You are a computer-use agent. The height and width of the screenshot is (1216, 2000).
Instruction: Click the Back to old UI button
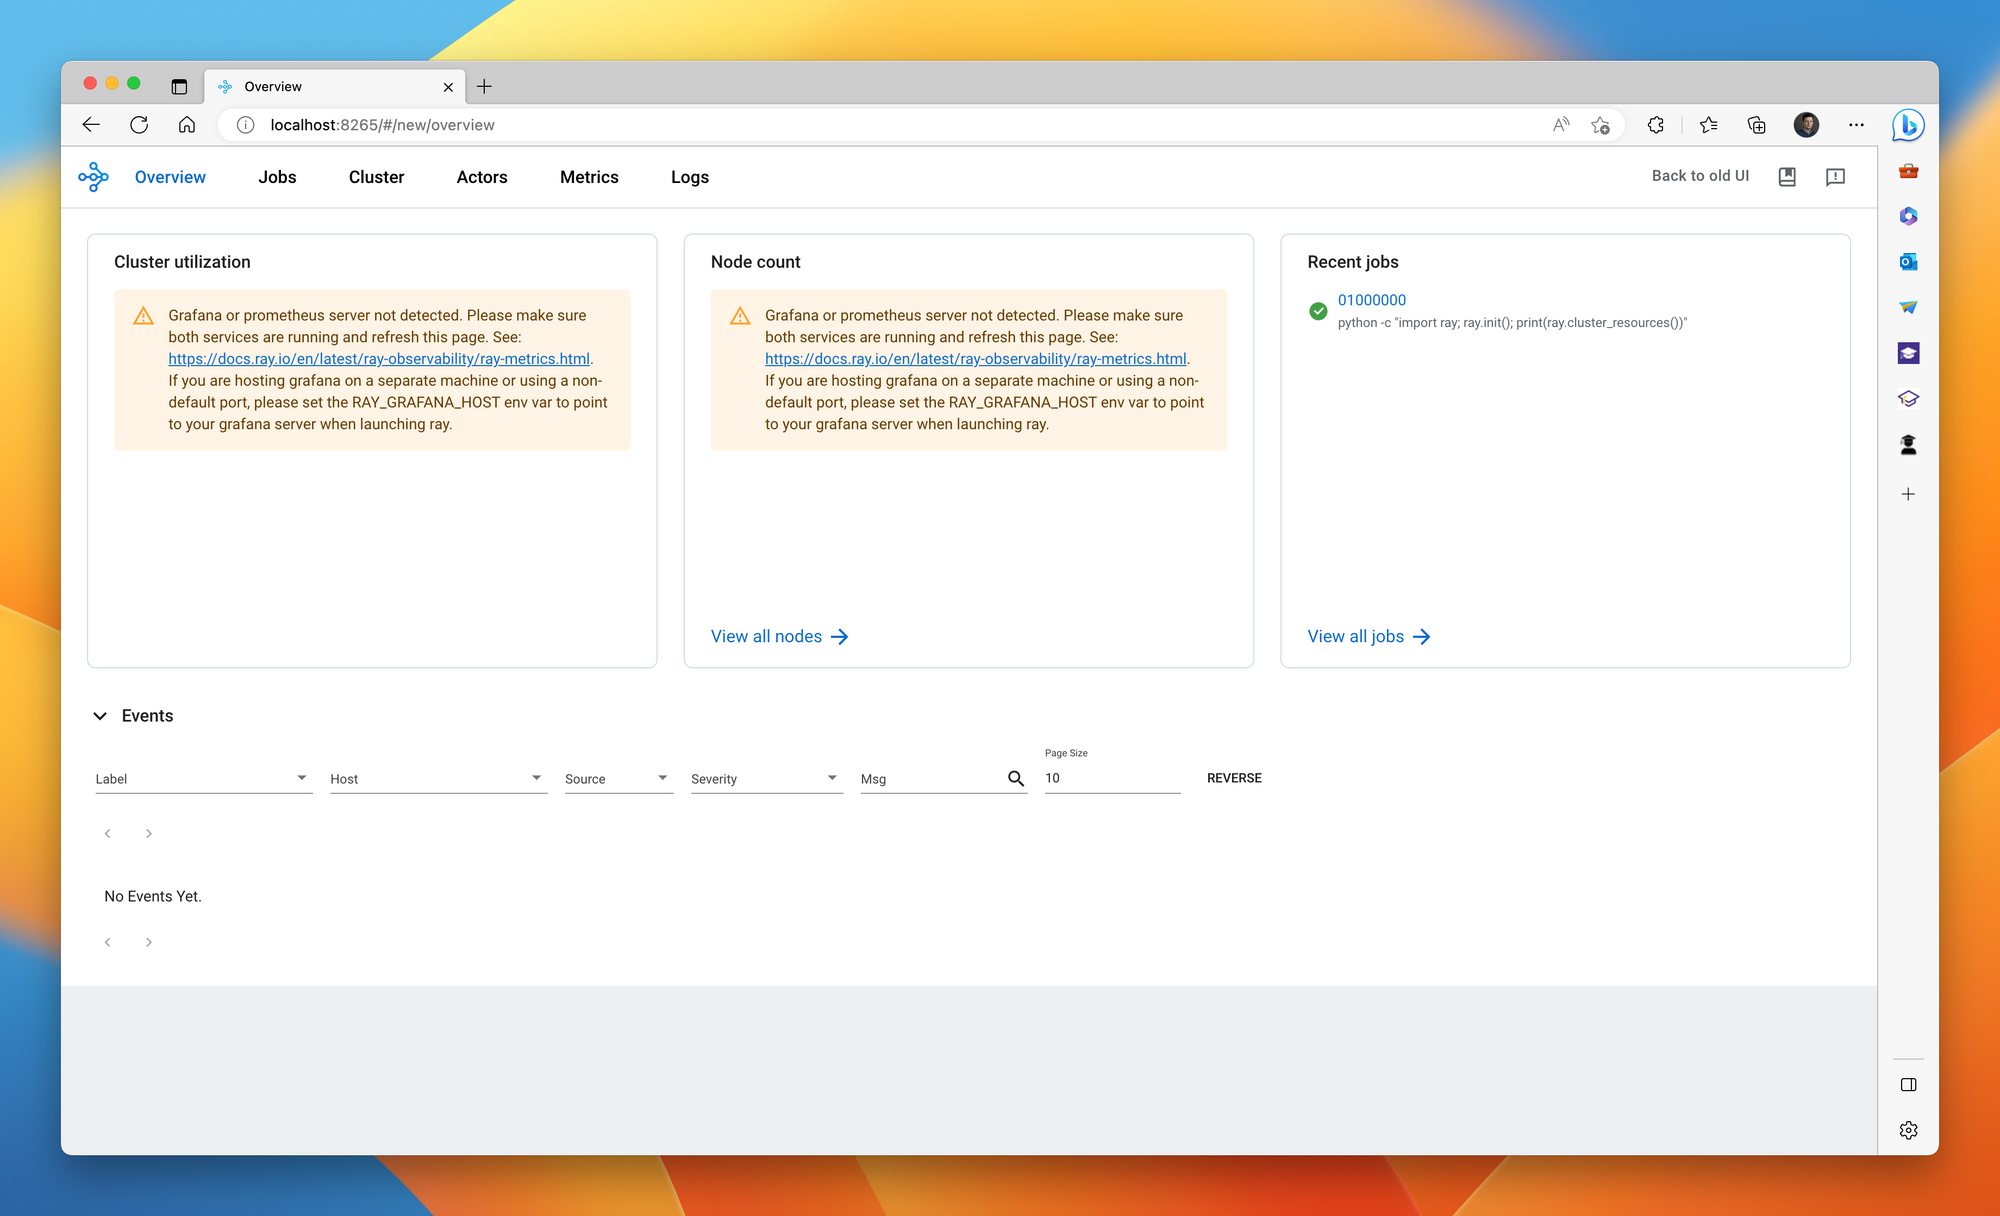point(1700,175)
